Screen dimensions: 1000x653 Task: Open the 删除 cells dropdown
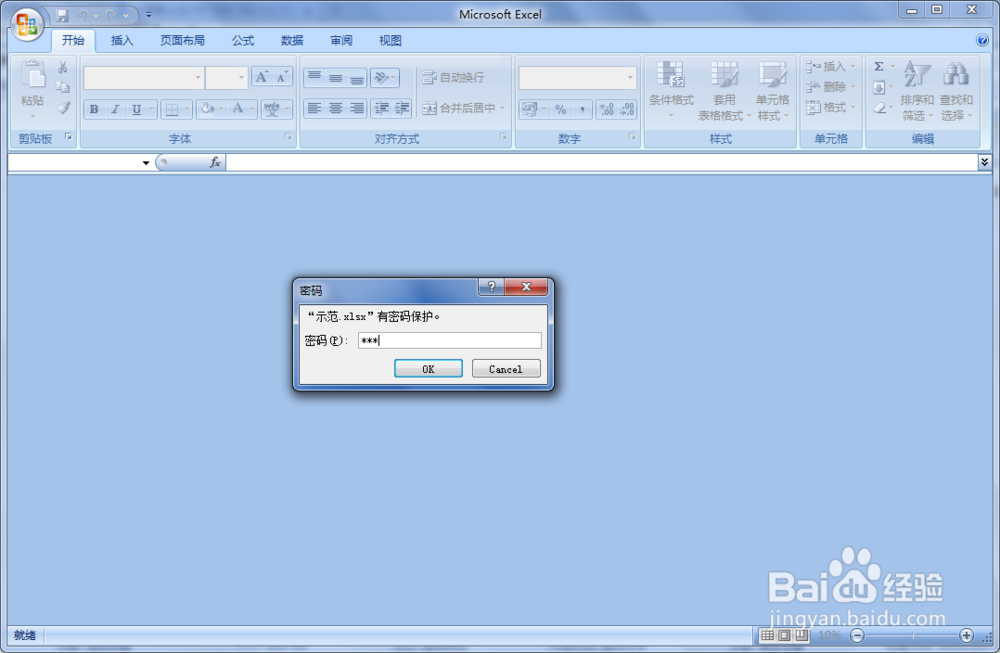tap(830, 87)
